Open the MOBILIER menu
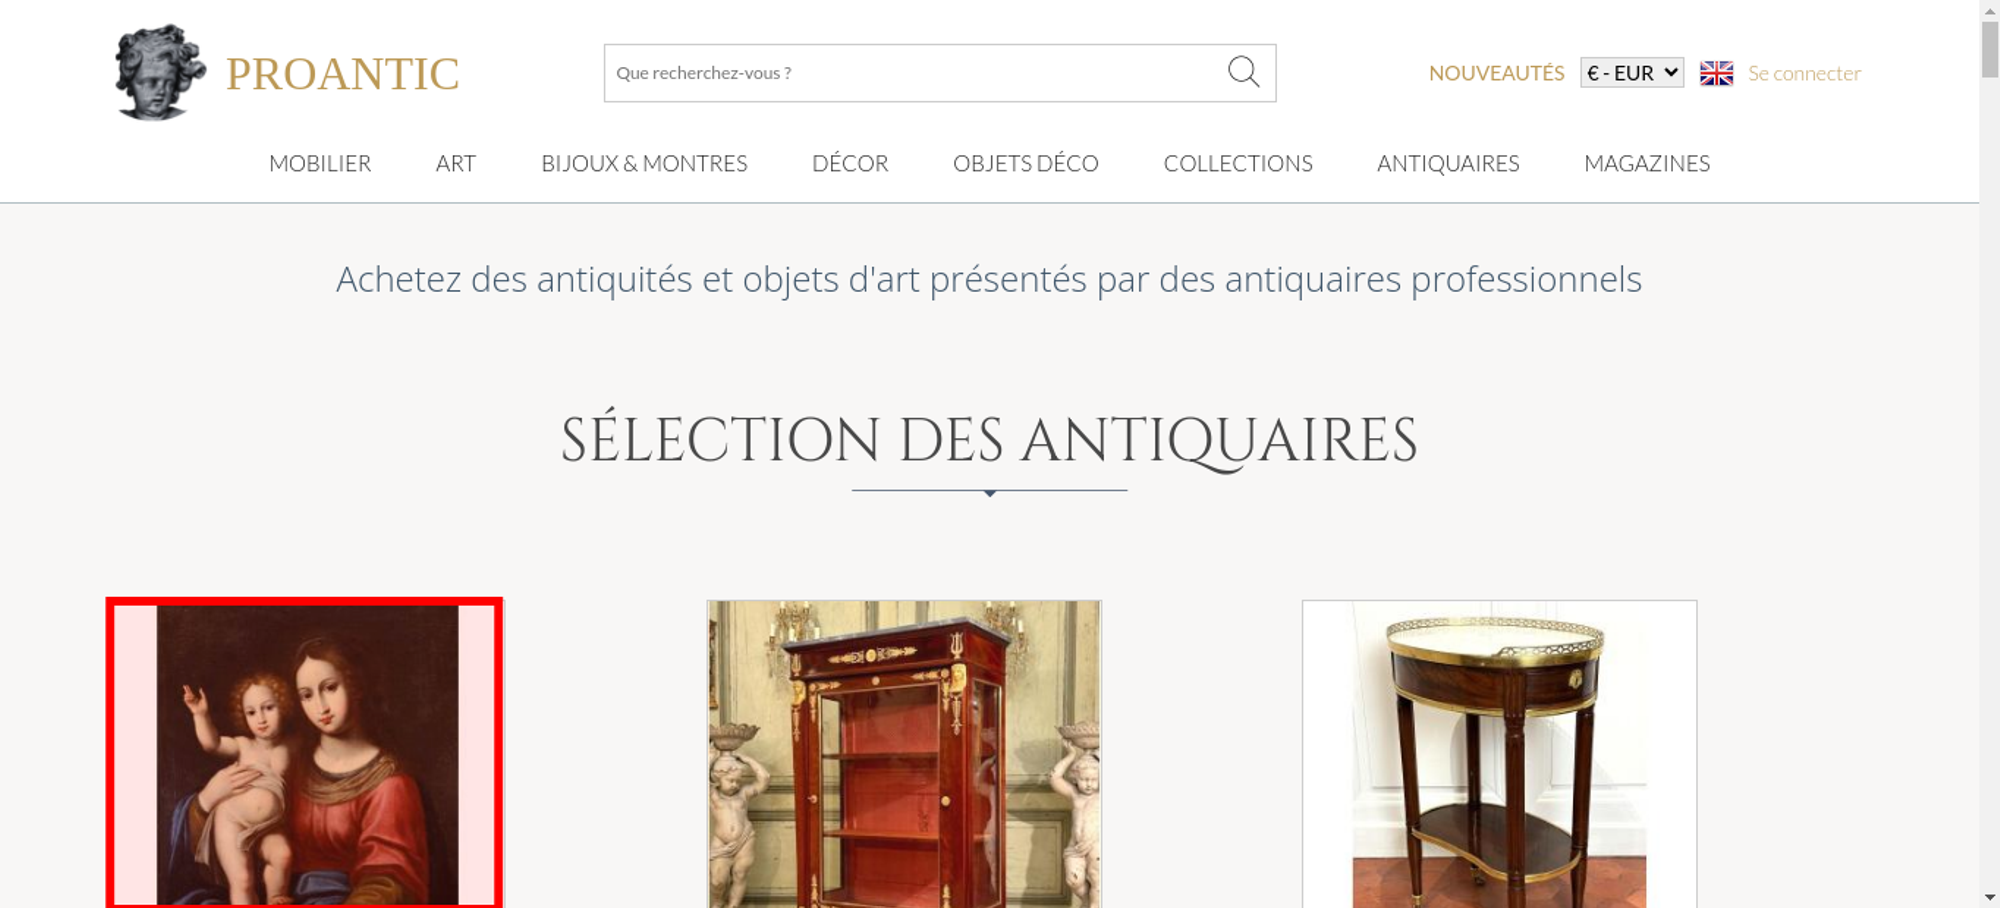 click(x=320, y=163)
